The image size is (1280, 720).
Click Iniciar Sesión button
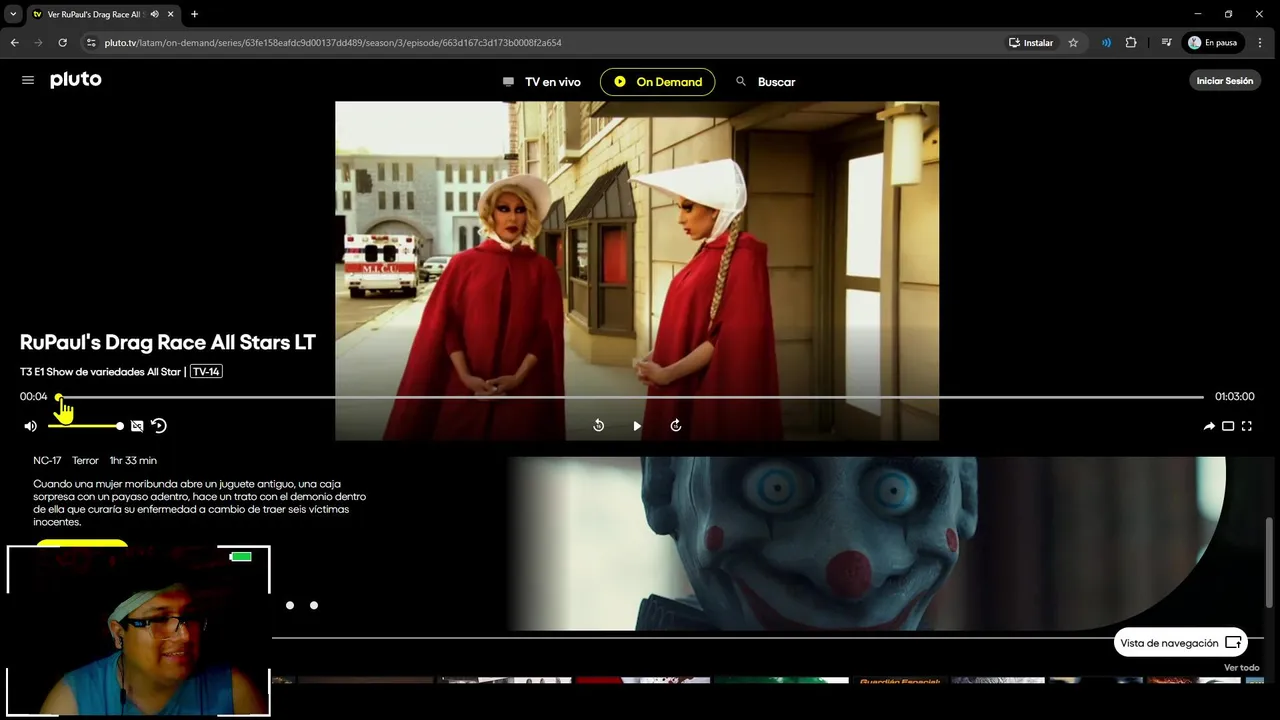(1224, 81)
